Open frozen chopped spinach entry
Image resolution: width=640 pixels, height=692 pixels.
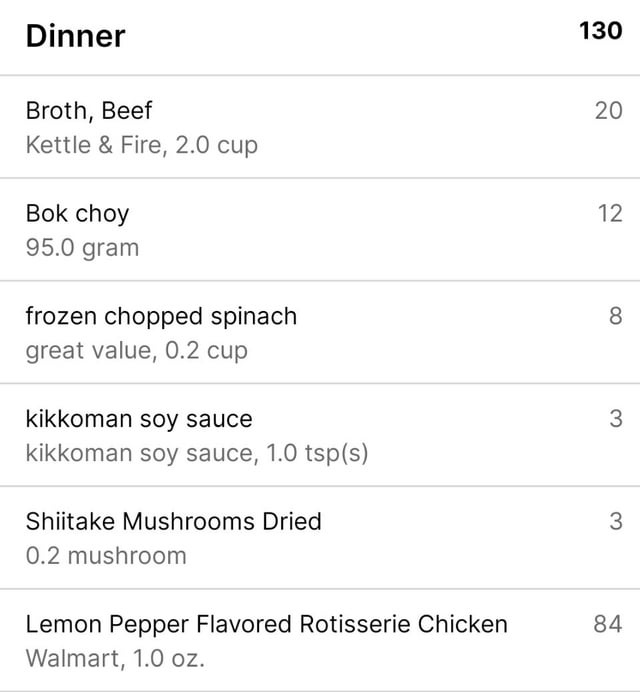pos(320,332)
